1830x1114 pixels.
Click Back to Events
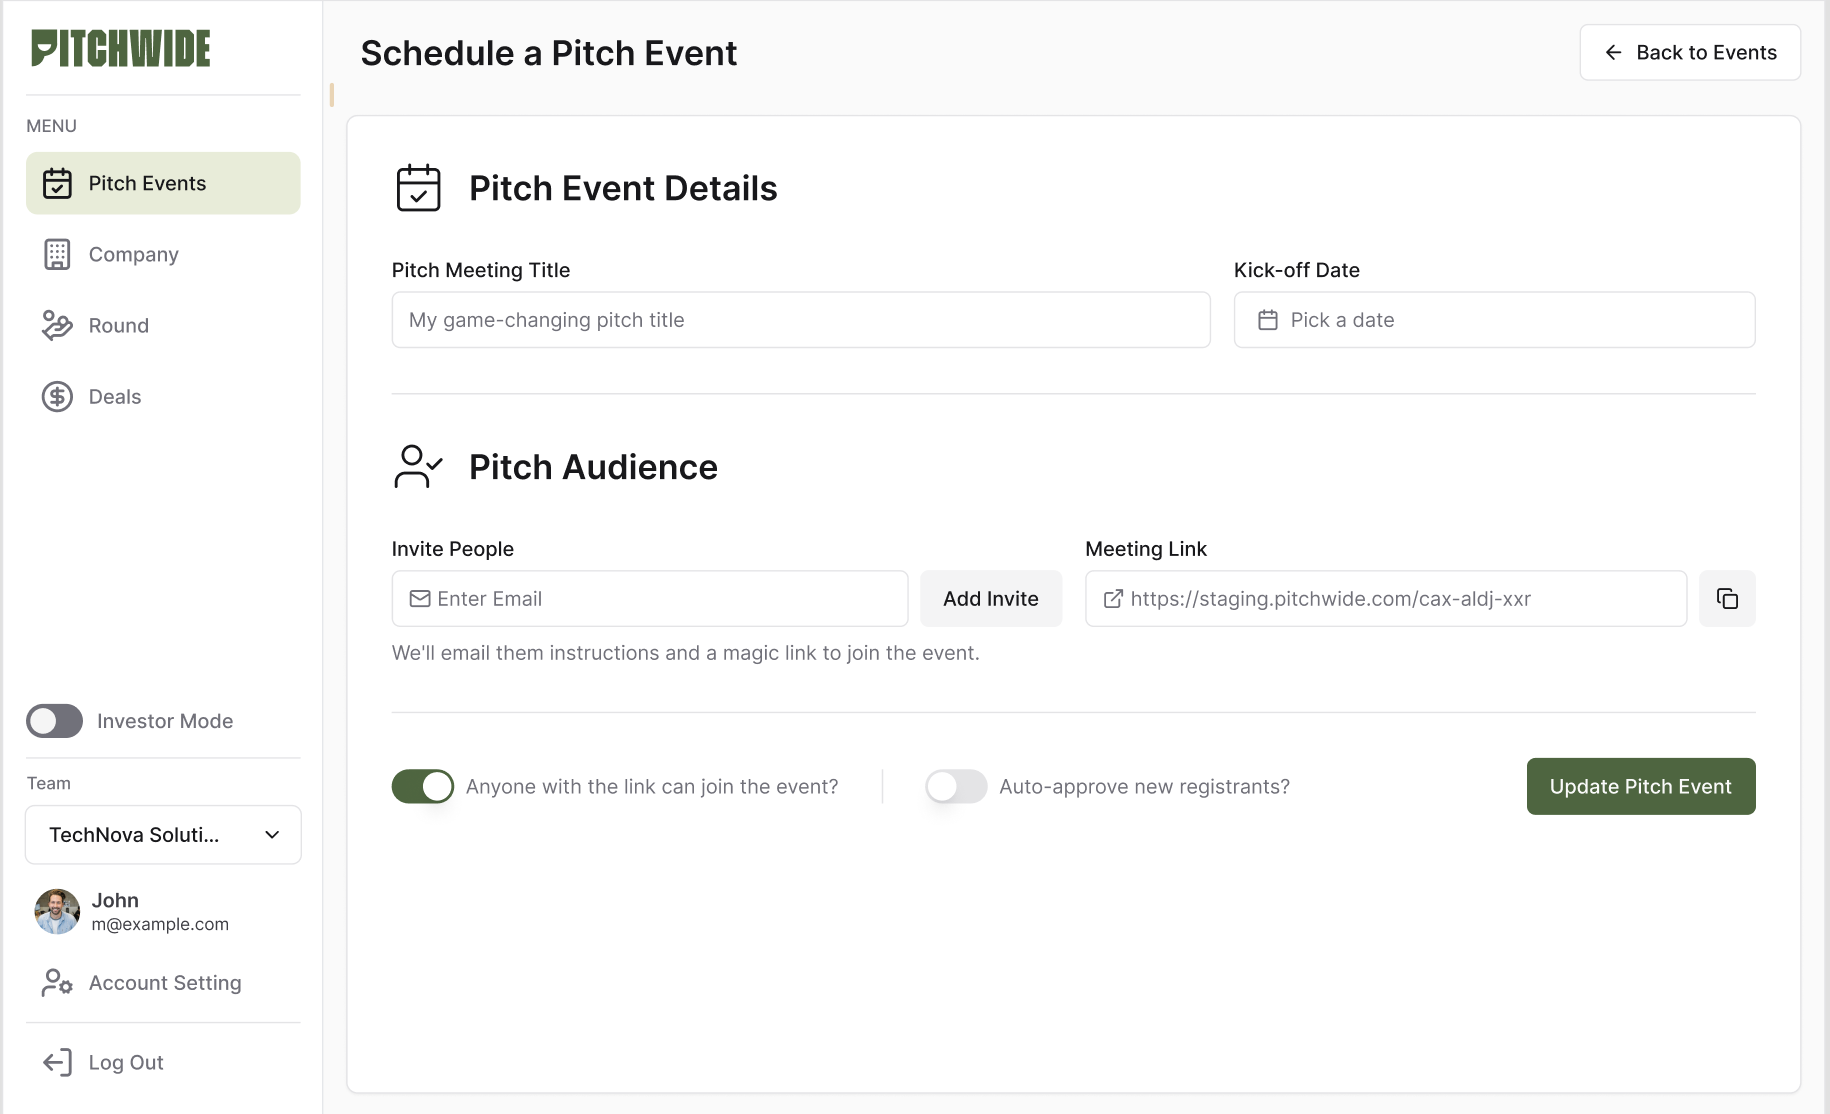pos(1689,52)
